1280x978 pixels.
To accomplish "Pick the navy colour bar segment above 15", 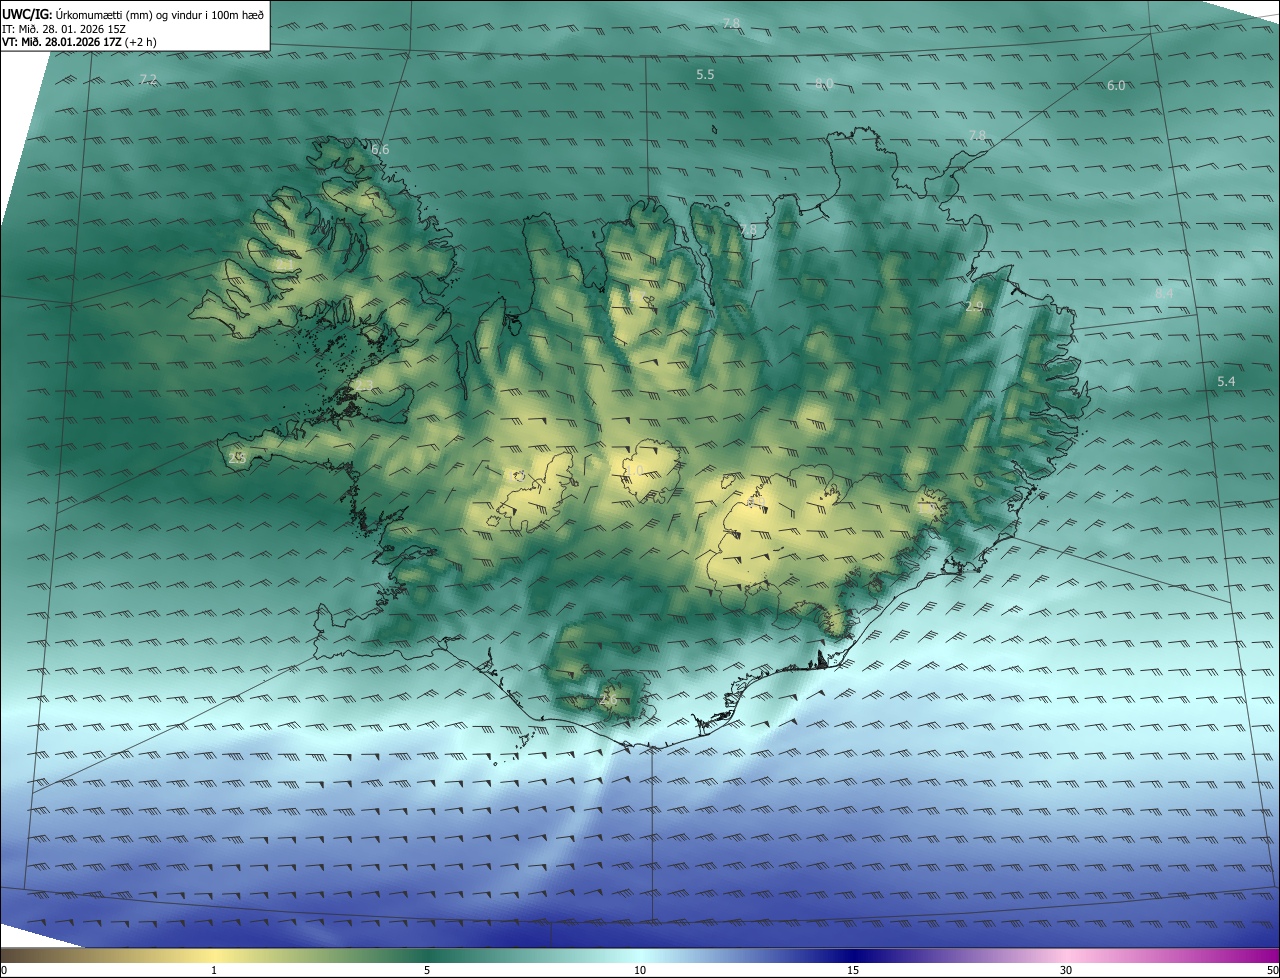I will click(x=853, y=955).
